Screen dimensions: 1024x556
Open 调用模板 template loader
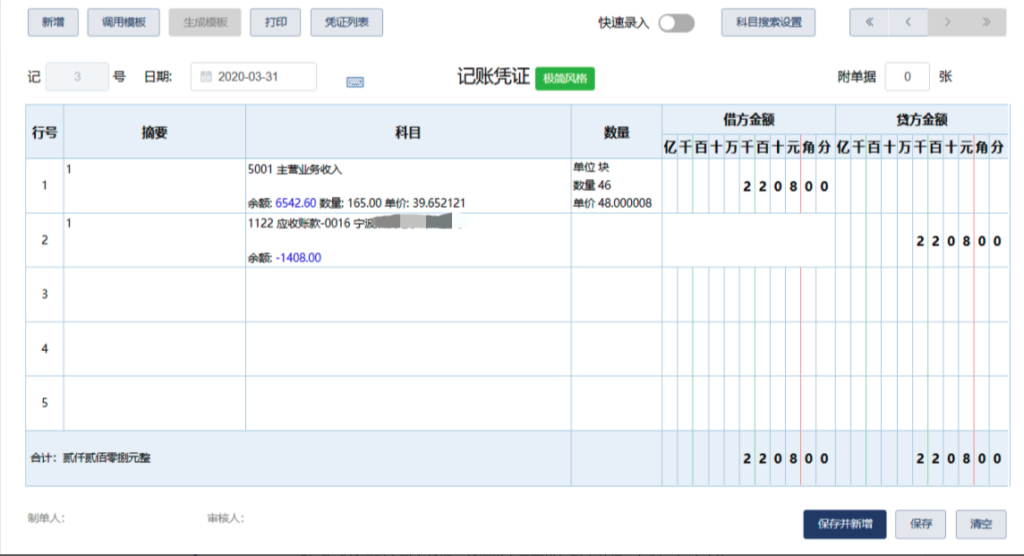(123, 22)
